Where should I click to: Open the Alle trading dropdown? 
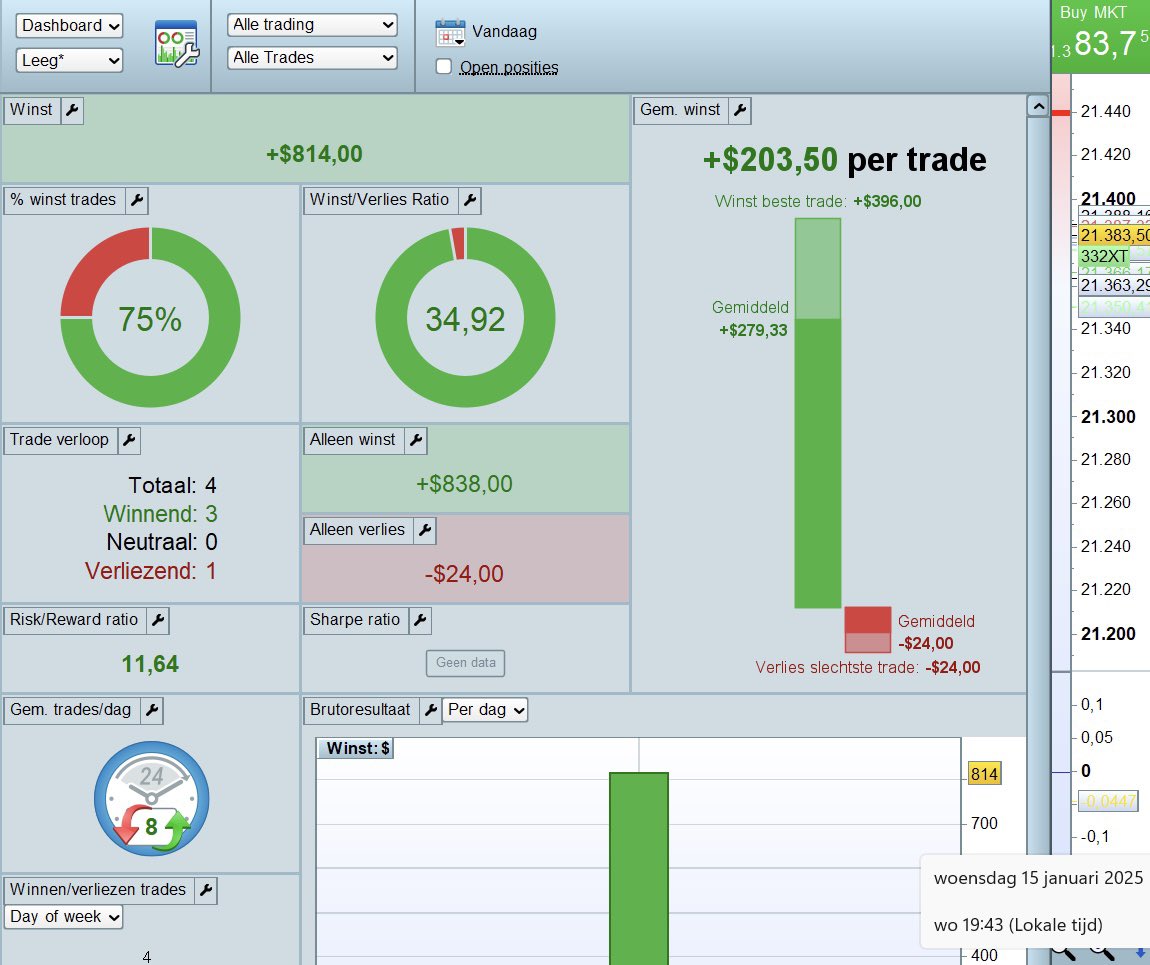312,25
